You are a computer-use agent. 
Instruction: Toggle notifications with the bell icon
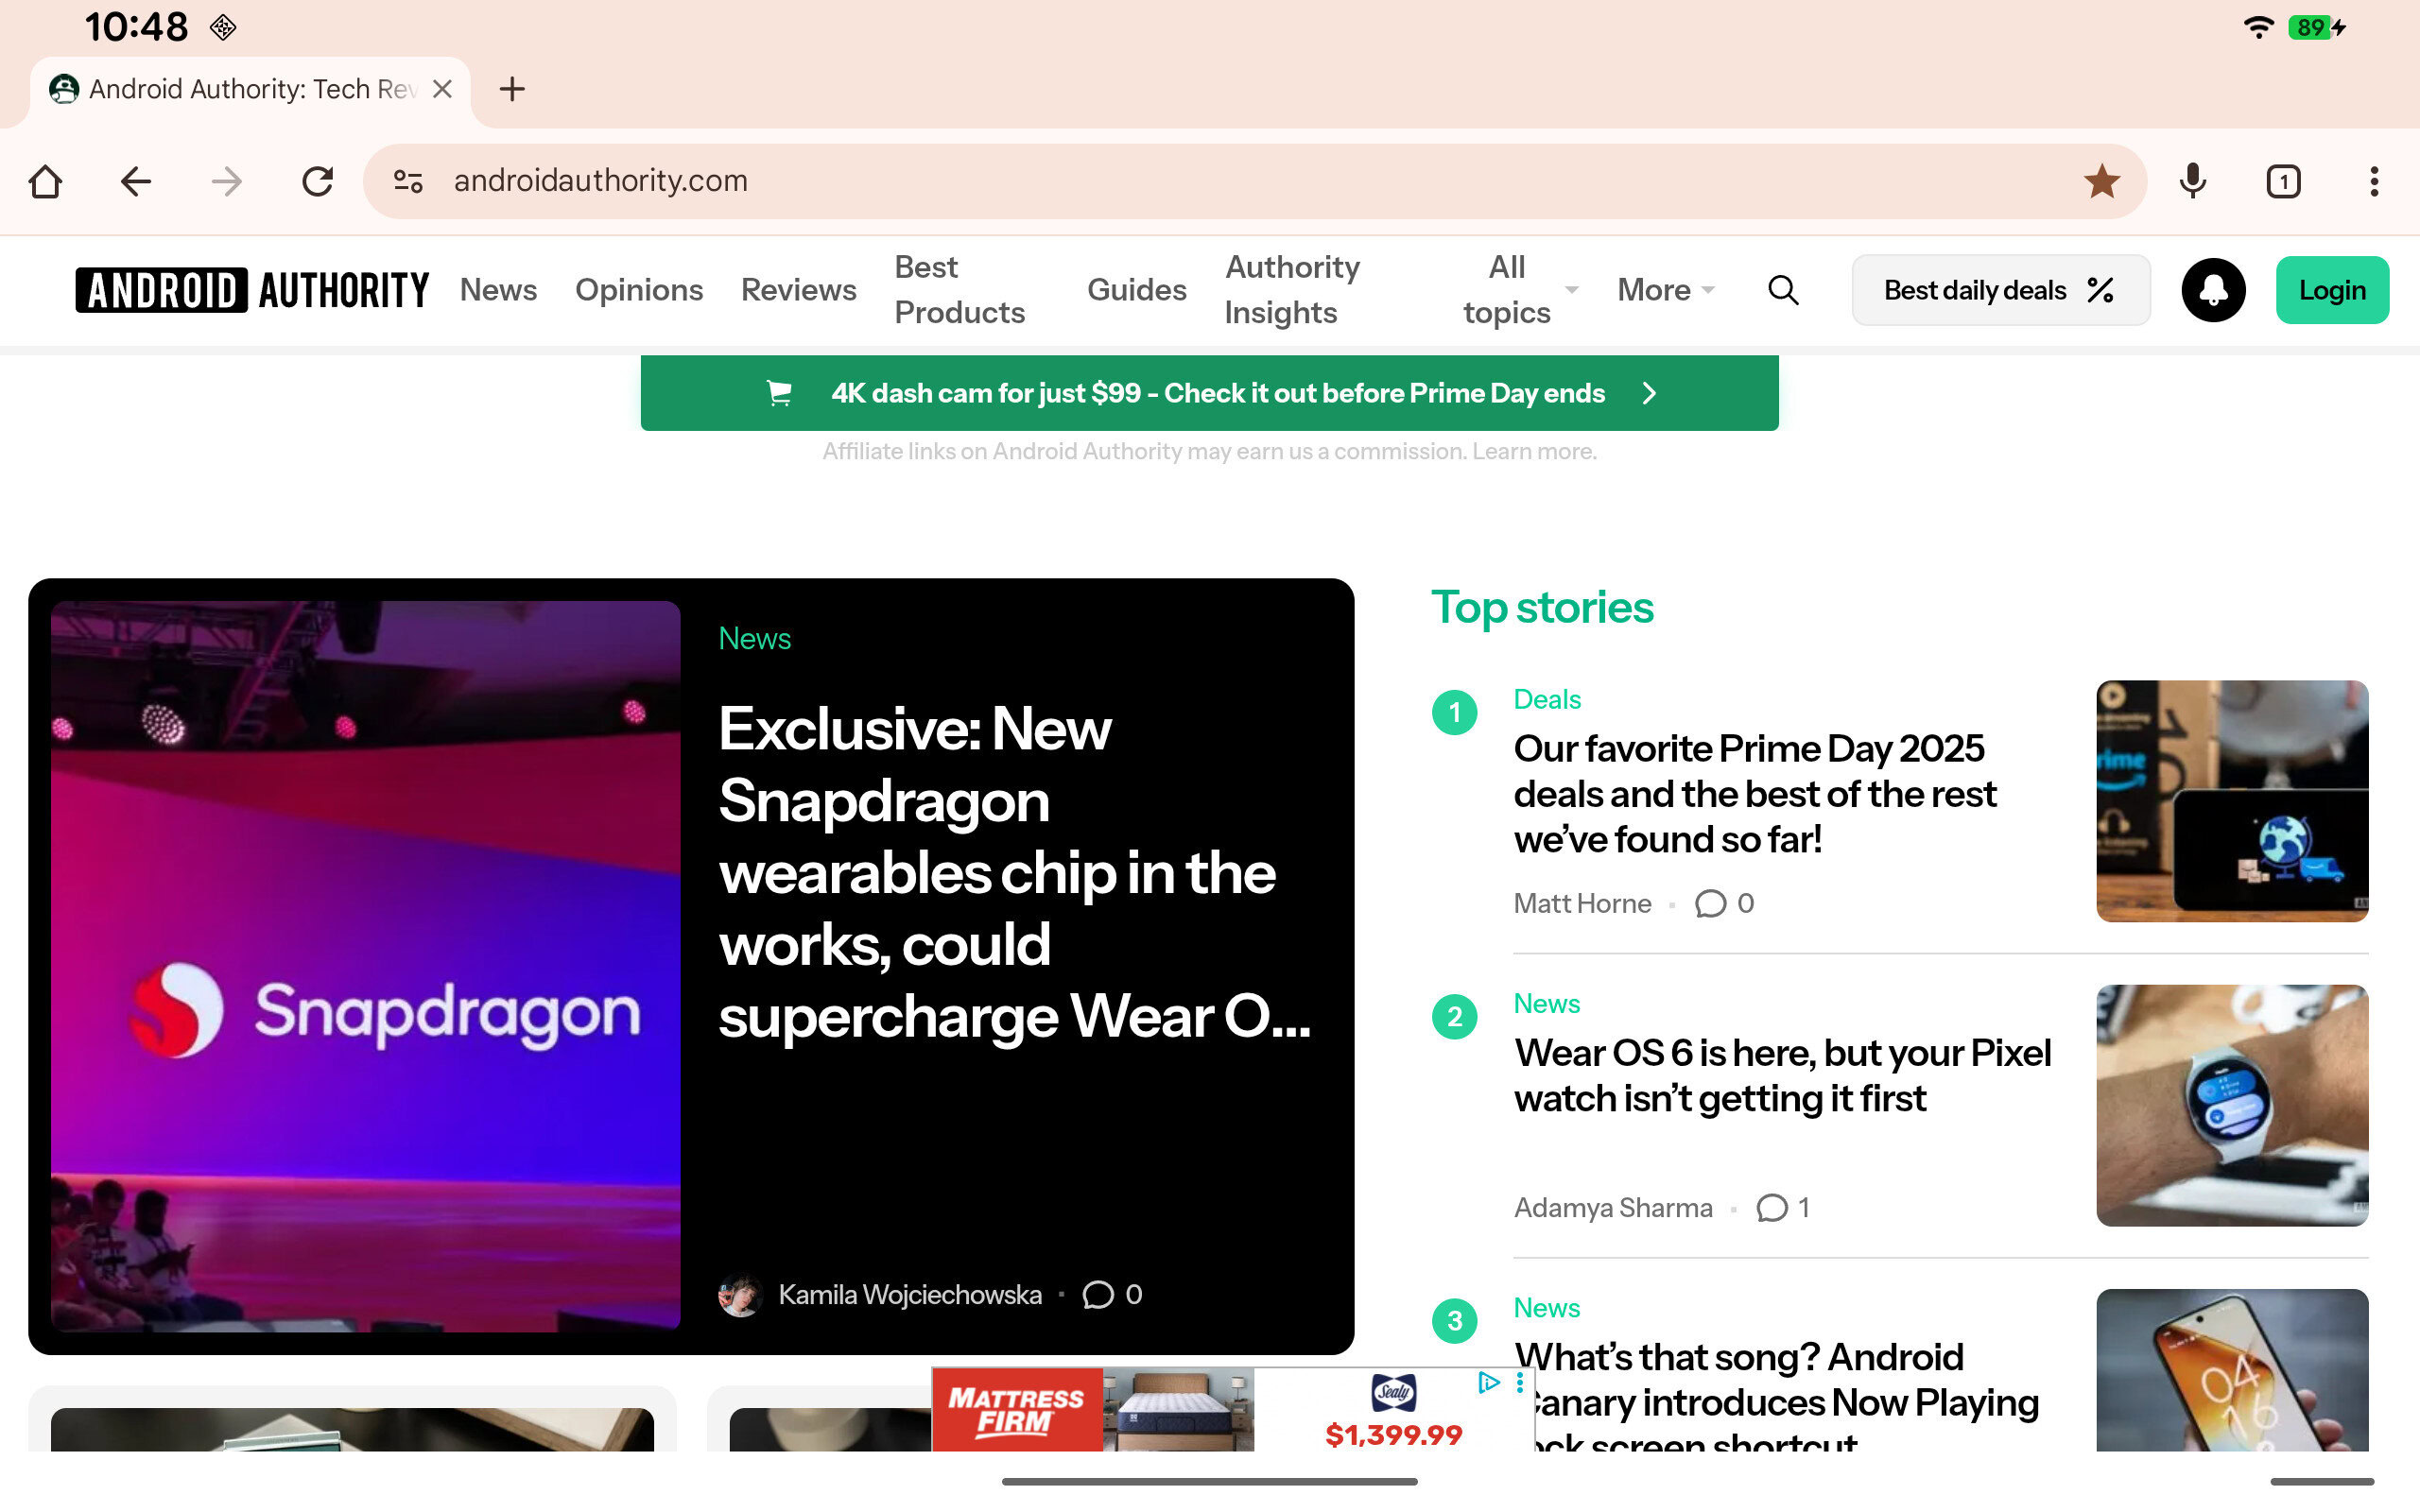(x=2213, y=290)
